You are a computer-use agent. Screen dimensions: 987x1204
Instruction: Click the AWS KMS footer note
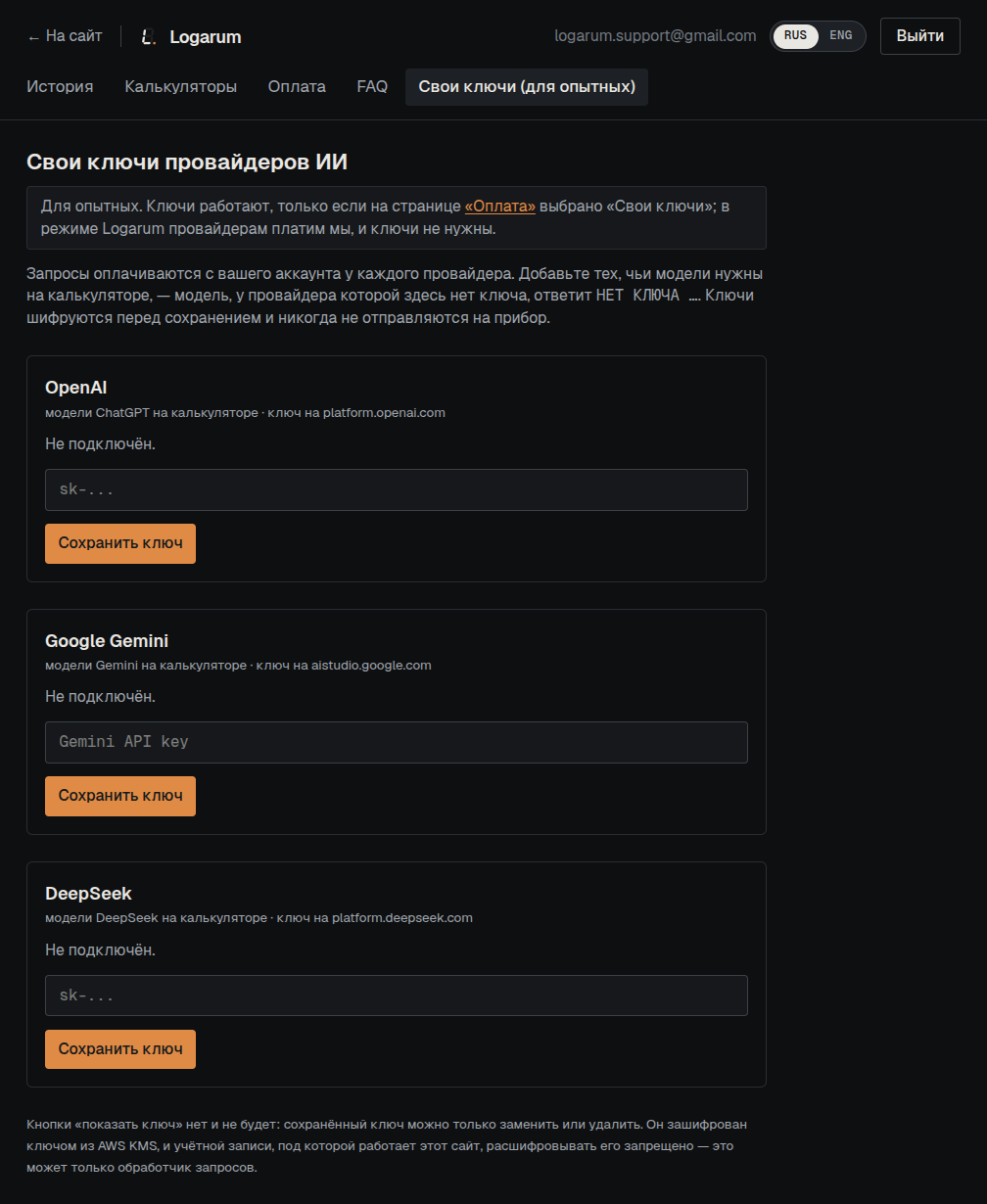point(386,1146)
